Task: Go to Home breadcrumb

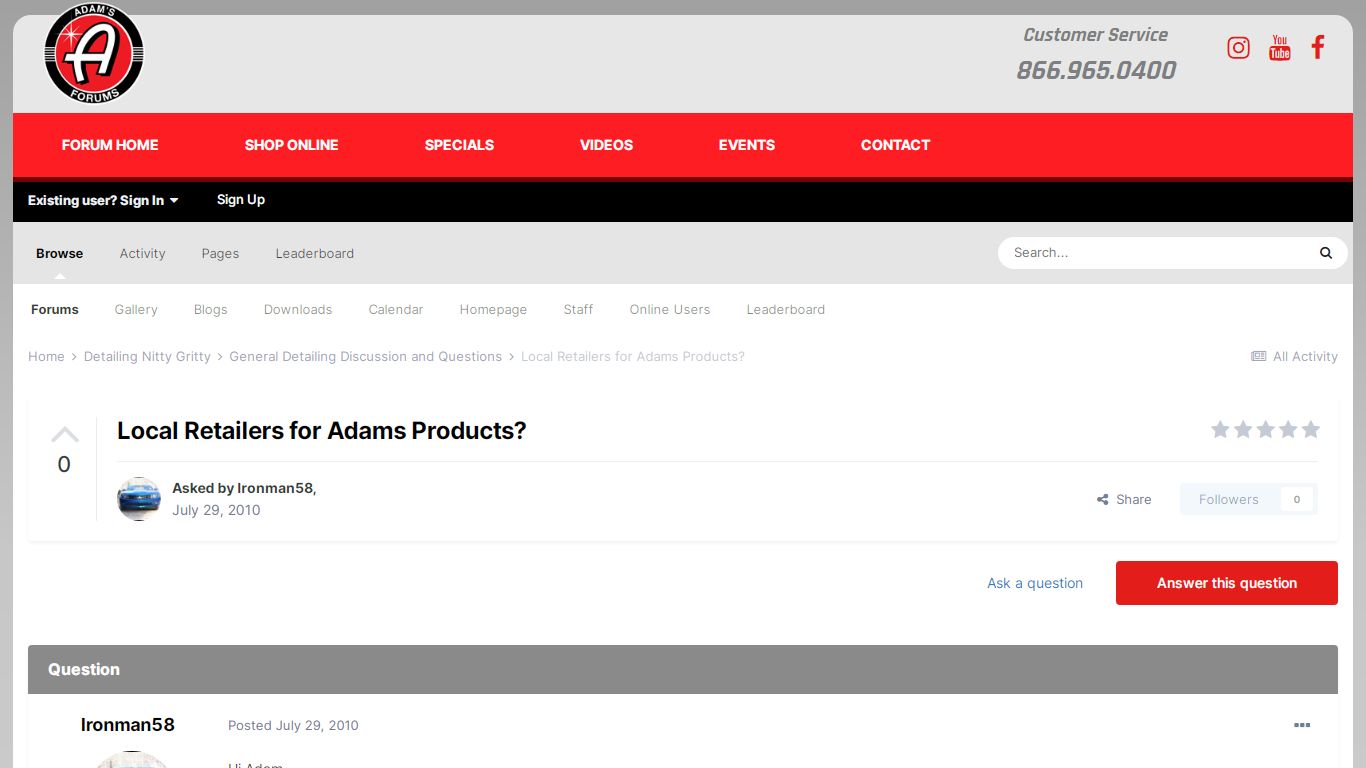Action: 46,356
